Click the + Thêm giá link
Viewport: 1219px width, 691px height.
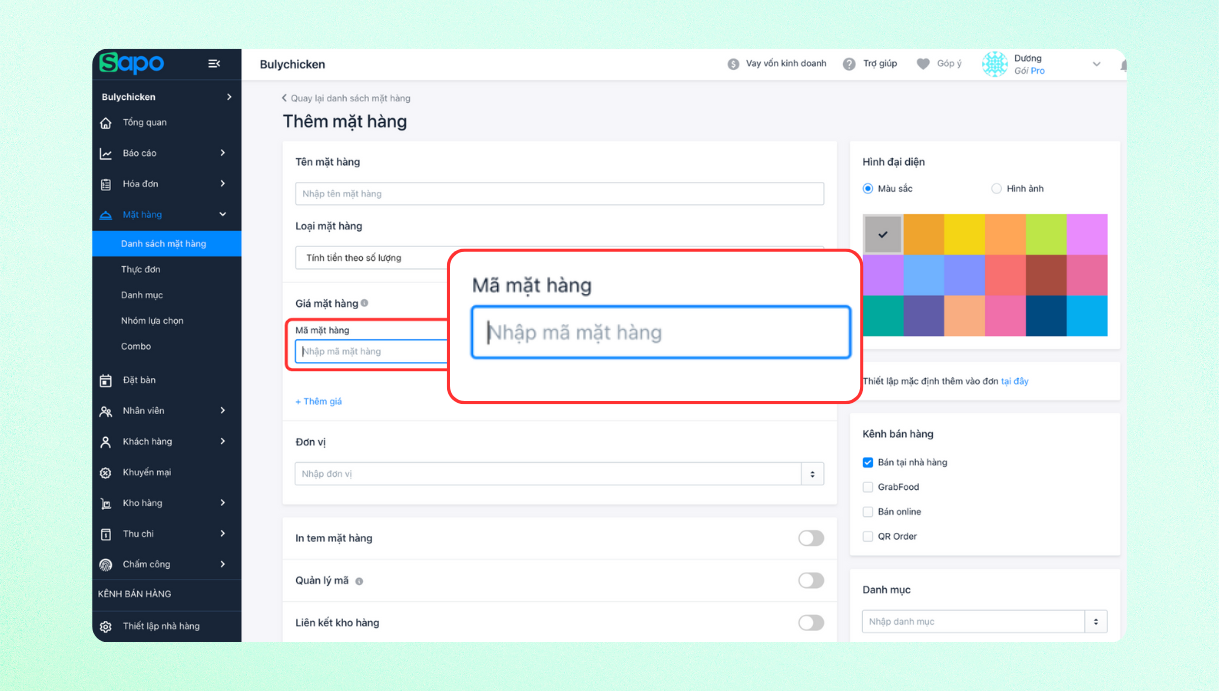coord(319,401)
